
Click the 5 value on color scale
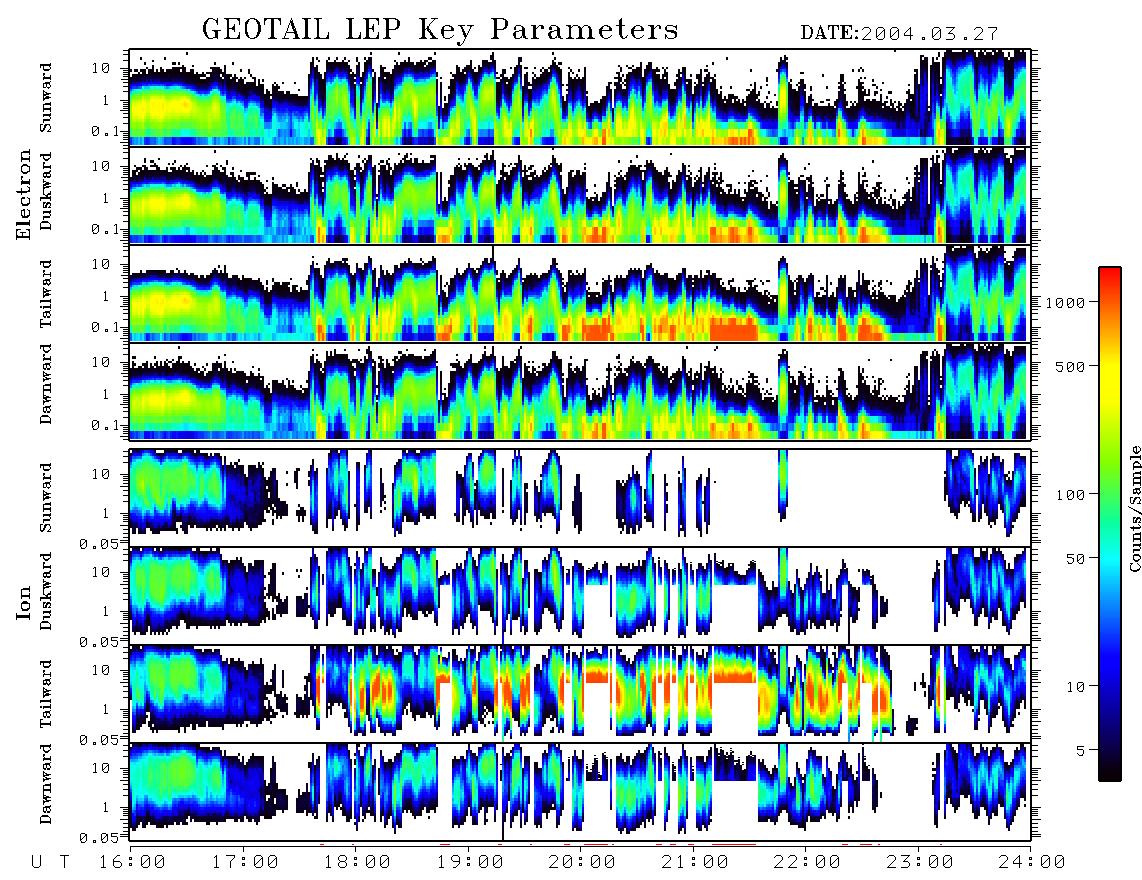click(x=1081, y=750)
